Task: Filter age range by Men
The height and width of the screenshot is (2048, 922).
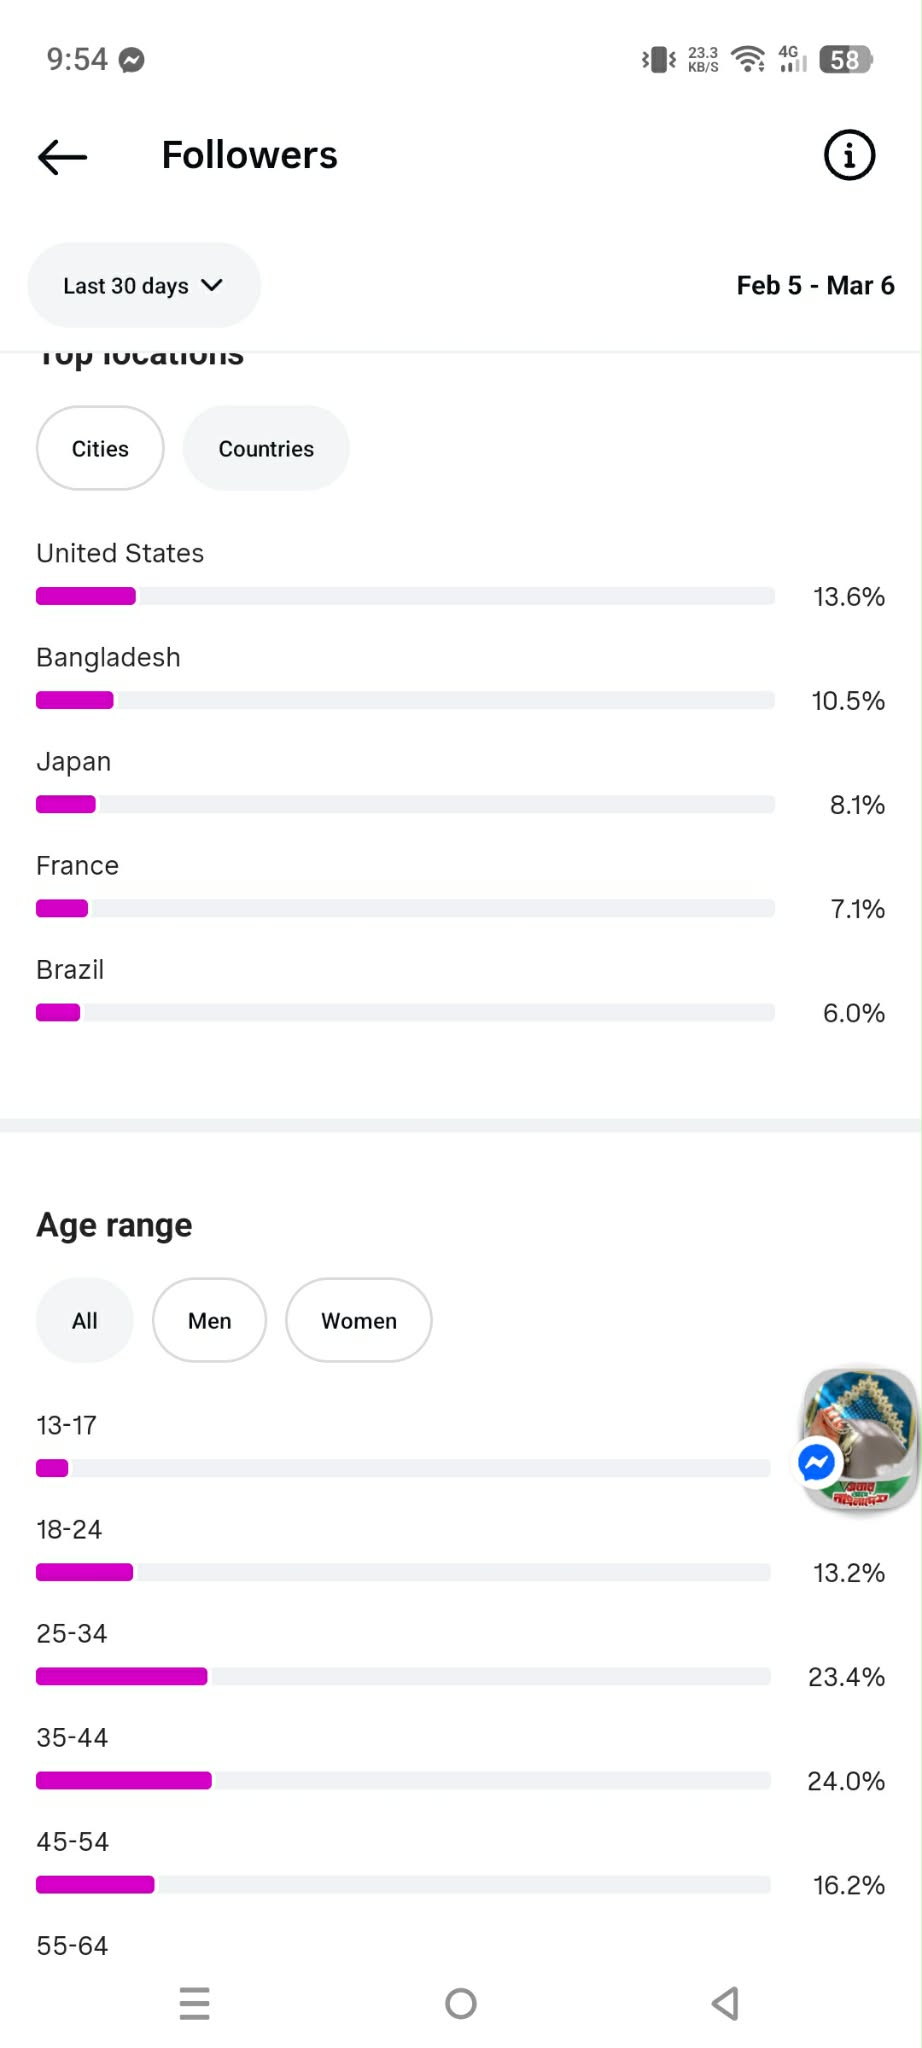Action: coord(209,1320)
